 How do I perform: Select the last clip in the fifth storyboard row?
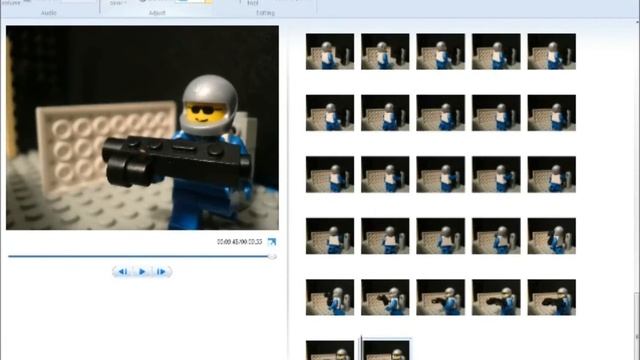(551, 297)
